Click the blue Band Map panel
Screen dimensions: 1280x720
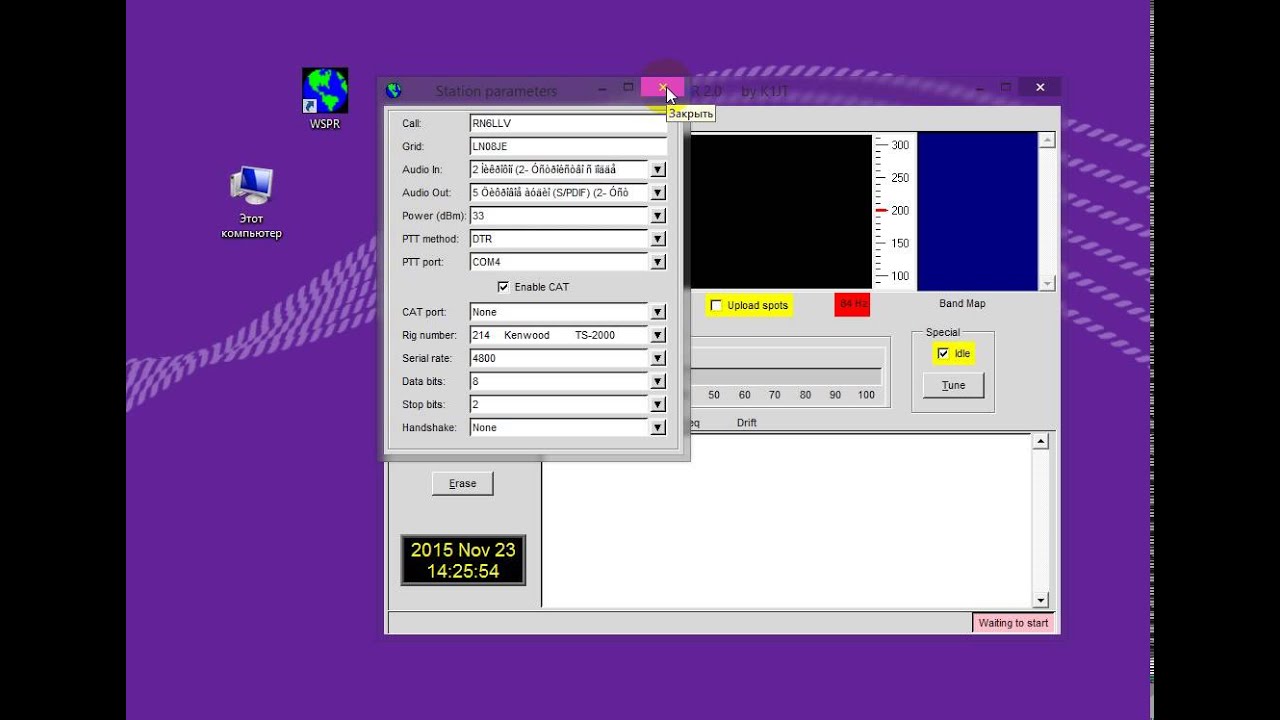point(977,212)
